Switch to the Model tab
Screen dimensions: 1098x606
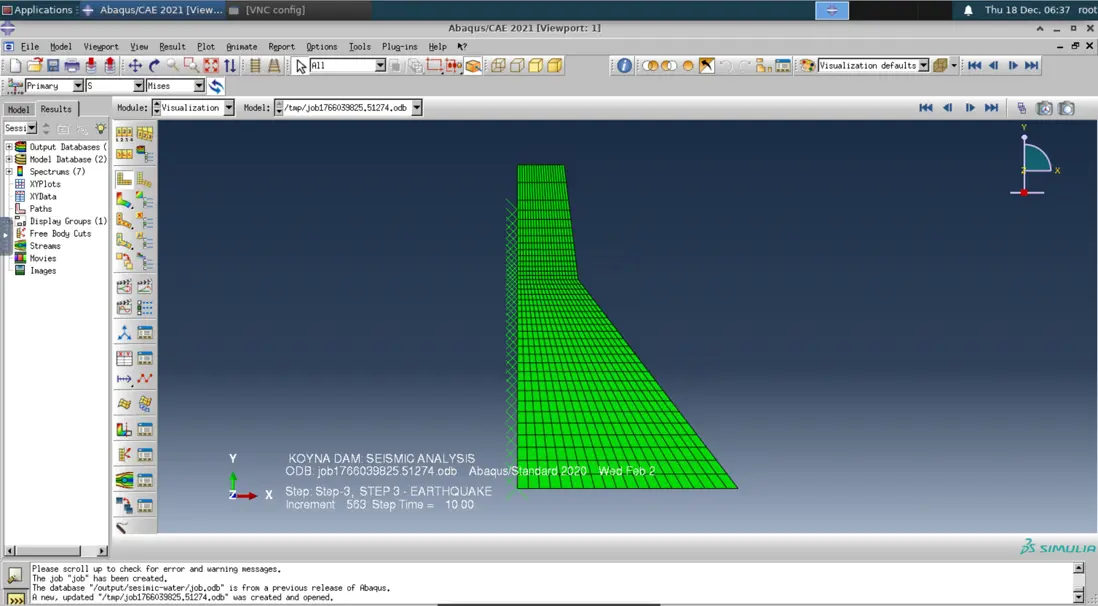click(x=18, y=109)
